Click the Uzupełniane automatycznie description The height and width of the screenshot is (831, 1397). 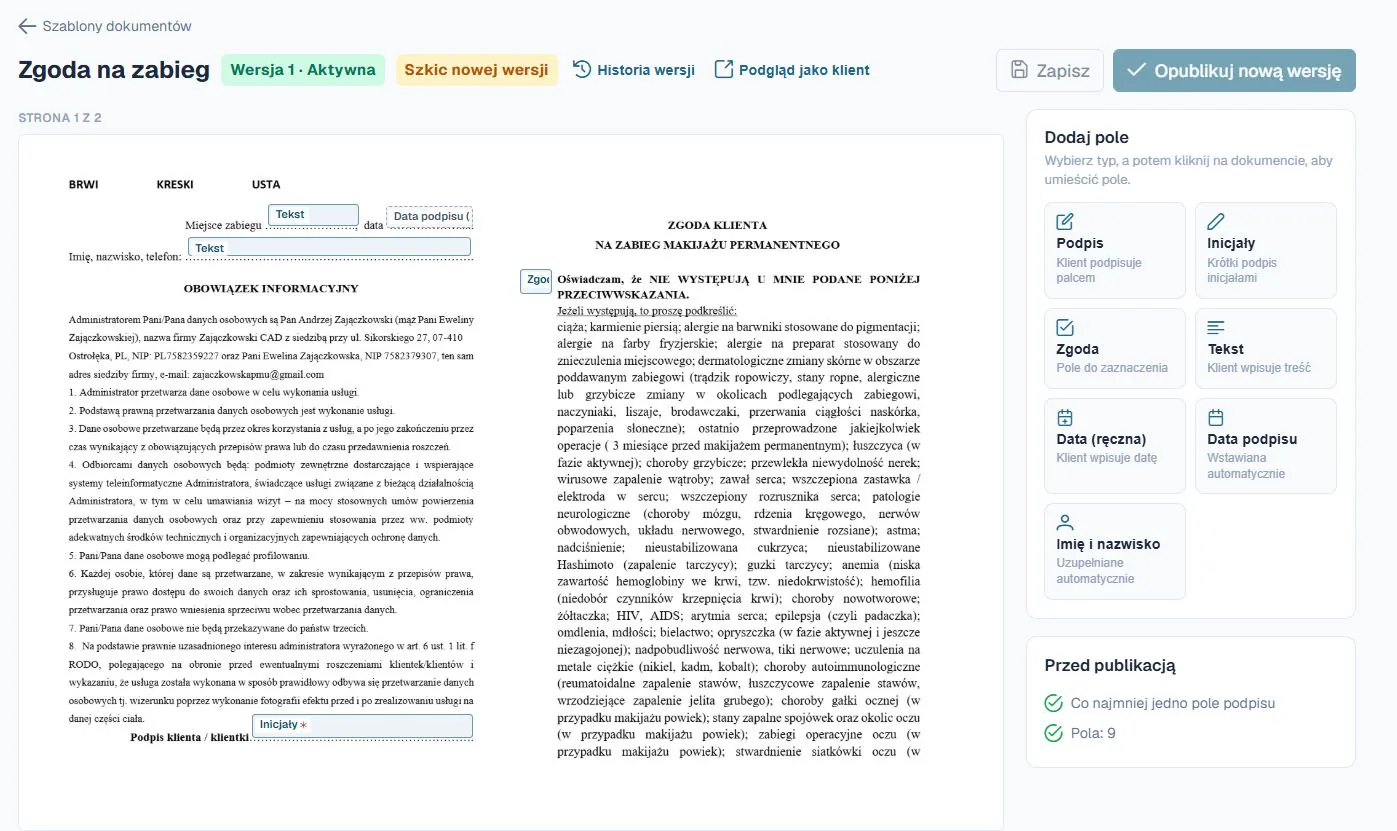click(1095, 571)
